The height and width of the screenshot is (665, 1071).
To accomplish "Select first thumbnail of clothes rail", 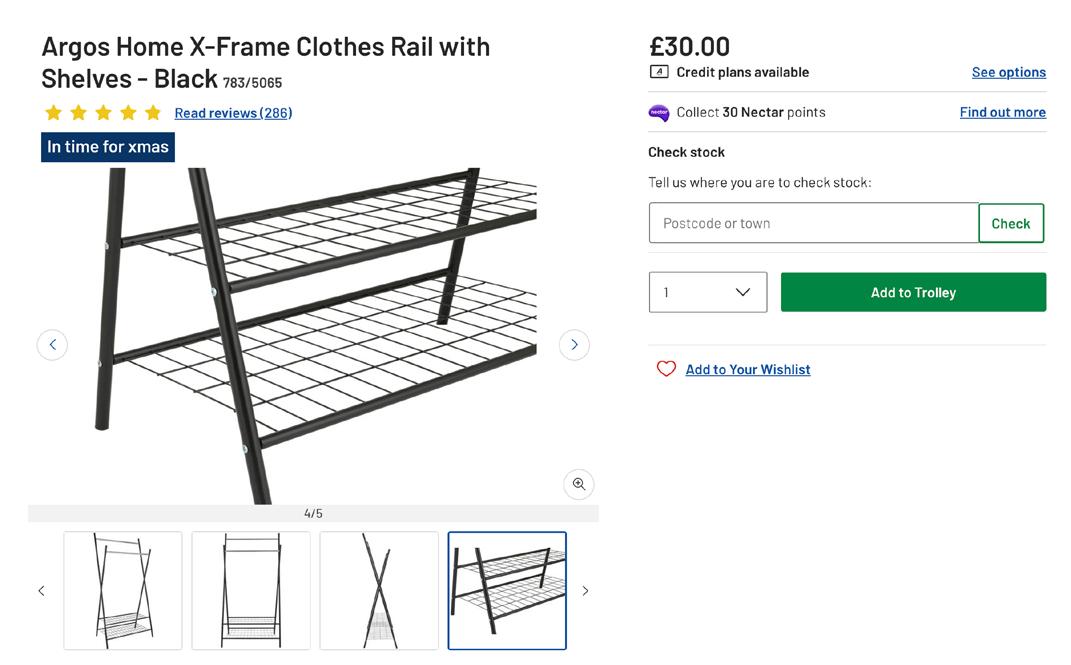I will [x=123, y=591].
